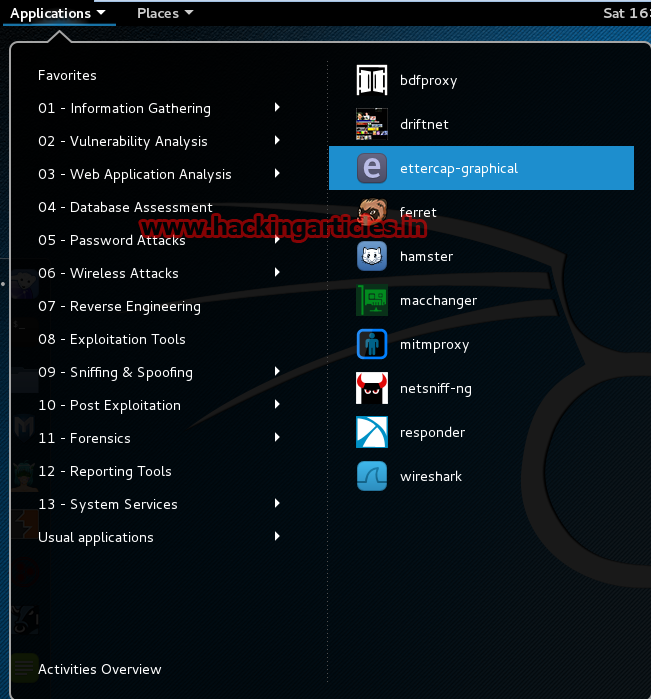Open hamster by its name
651x699 pixels.
click(426, 256)
